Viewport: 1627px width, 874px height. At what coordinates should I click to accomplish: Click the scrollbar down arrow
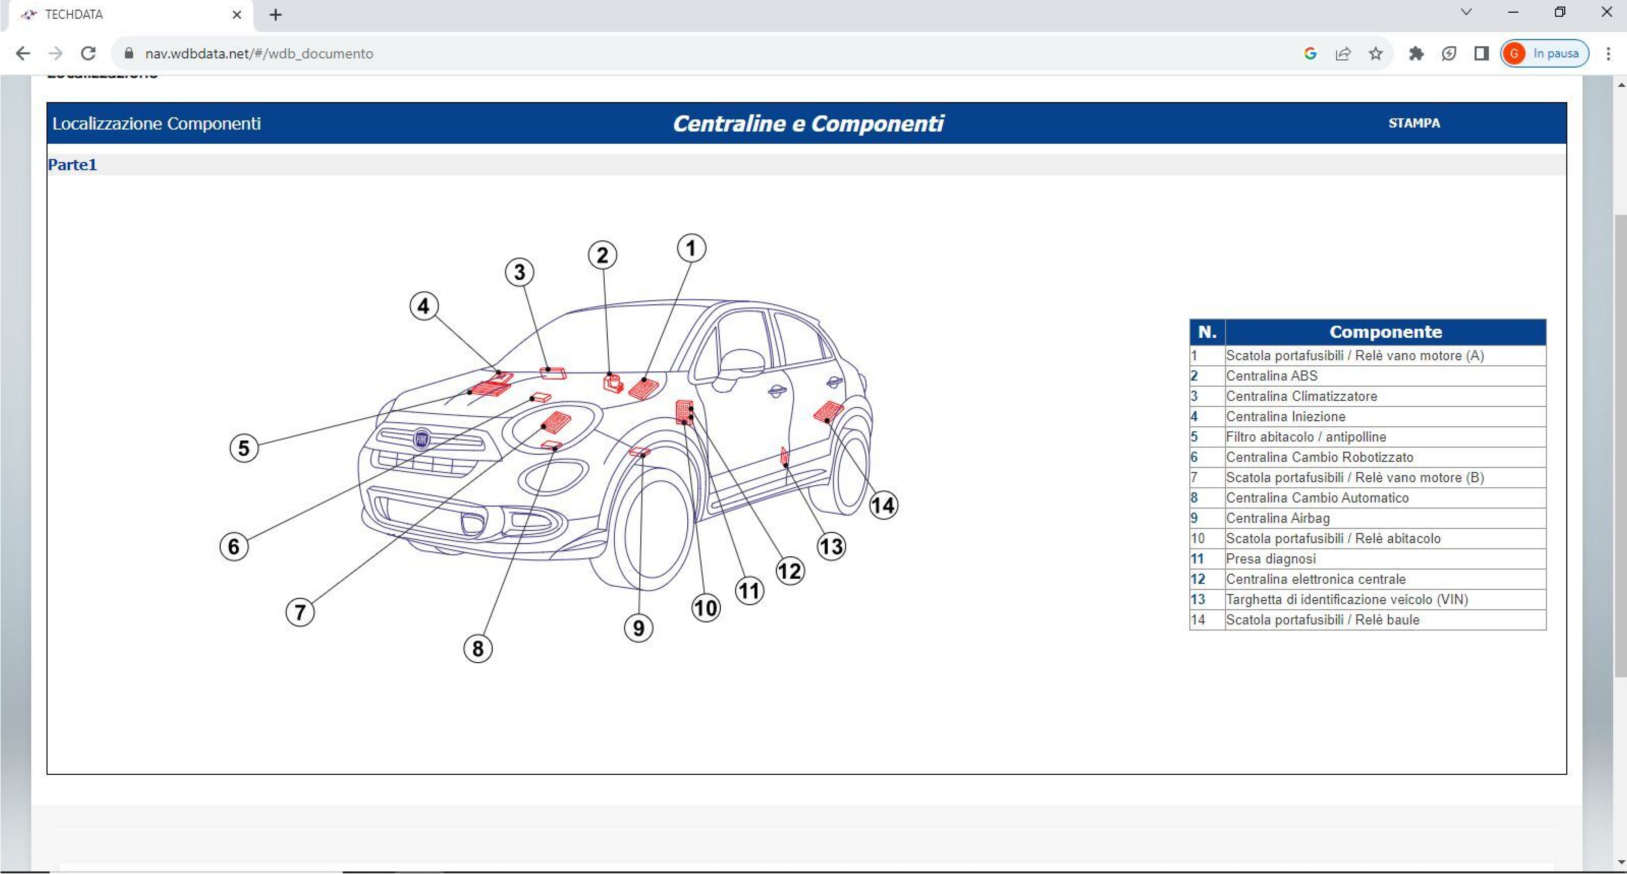click(x=1619, y=863)
